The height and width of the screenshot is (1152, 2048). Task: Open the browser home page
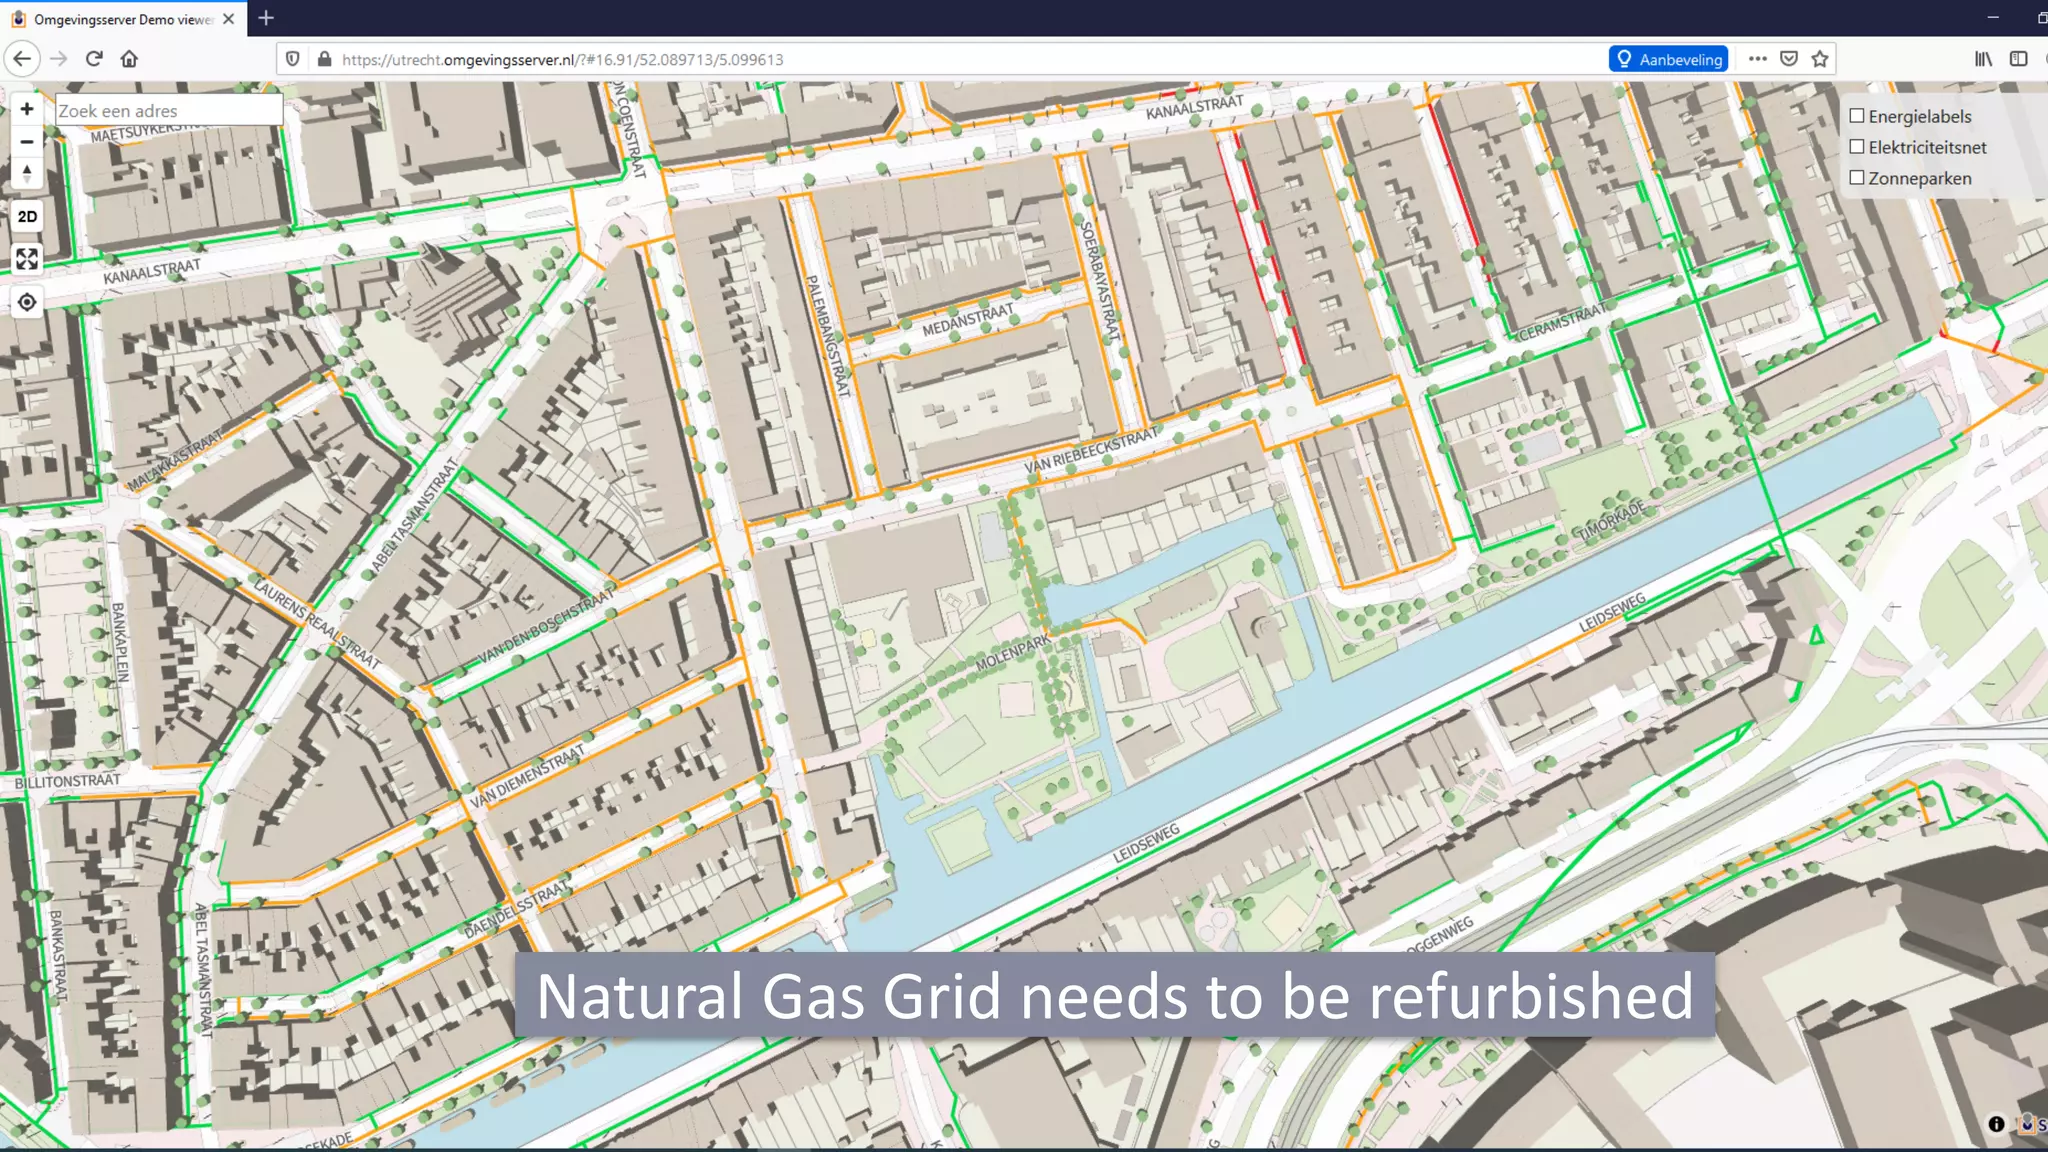click(129, 59)
